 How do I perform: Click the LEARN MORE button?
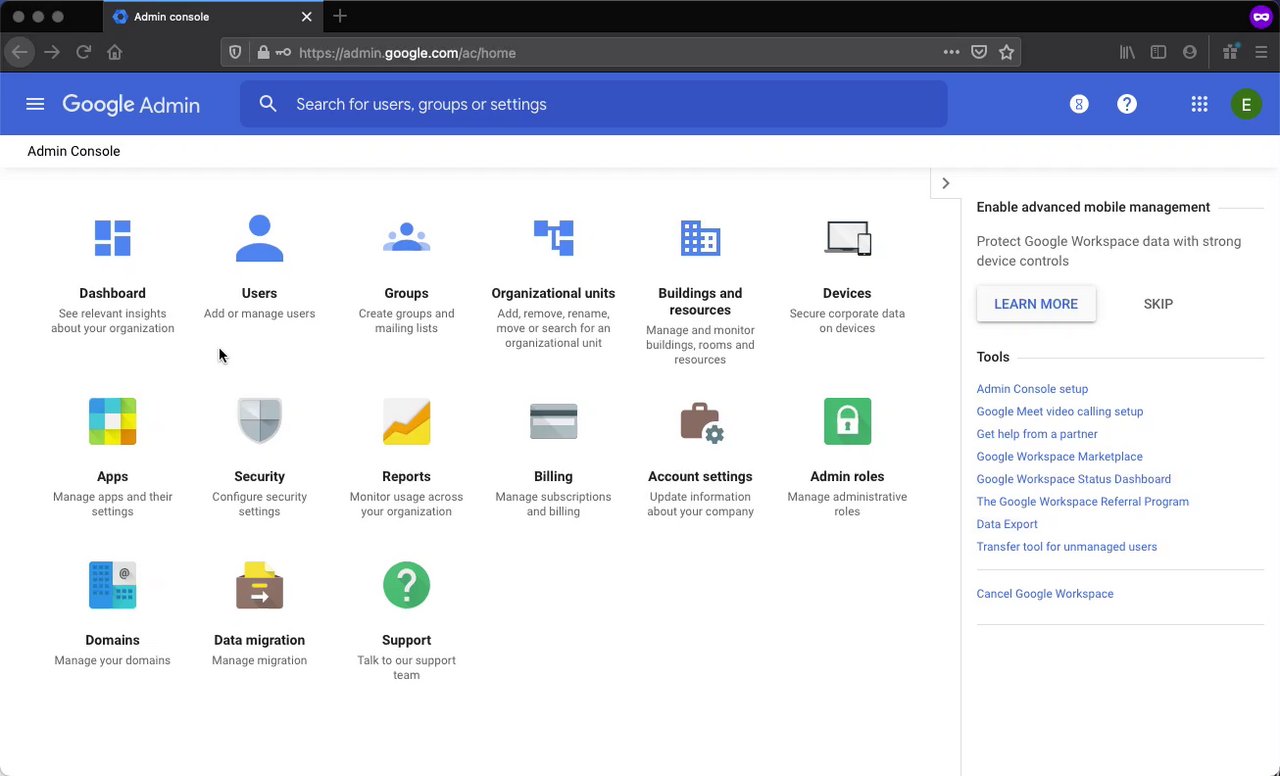[x=1036, y=304]
